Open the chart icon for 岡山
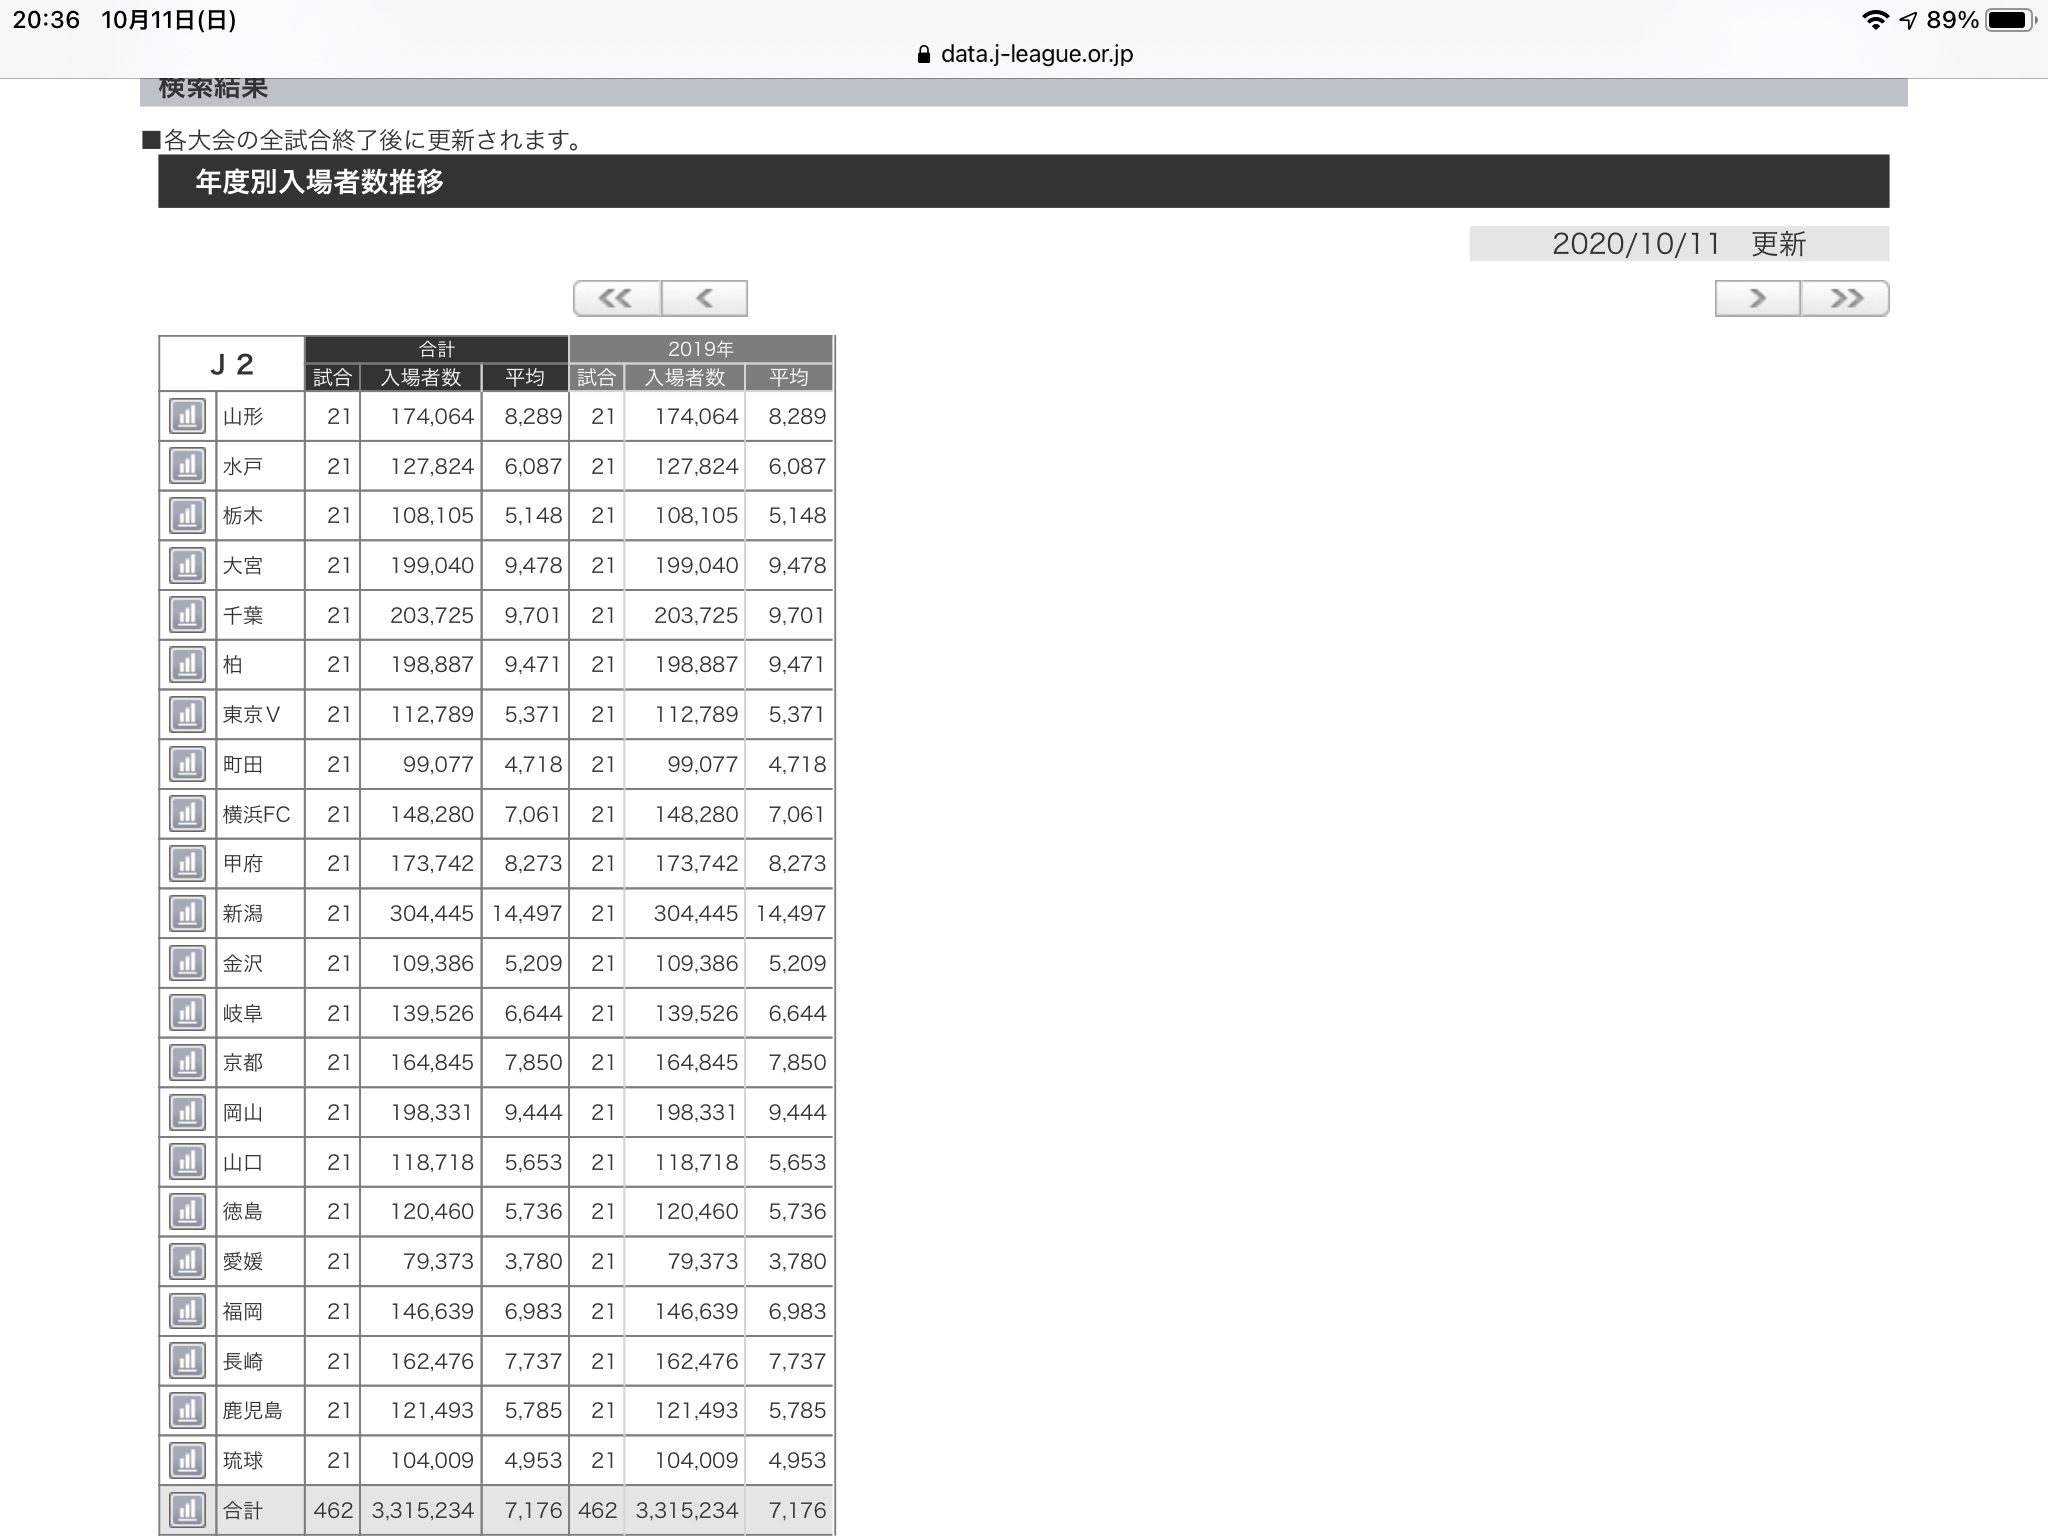Image resolution: width=2048 pixels, height=1536 pixels. (x=187, y=1113)
